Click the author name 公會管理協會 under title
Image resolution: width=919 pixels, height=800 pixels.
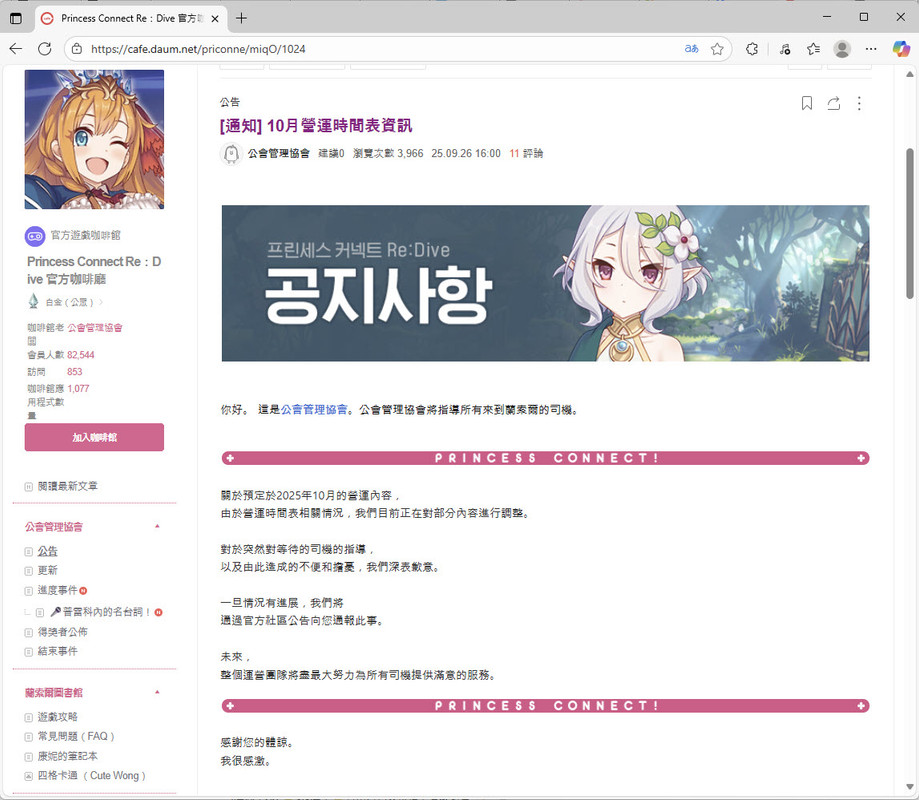click(x=278, y=154)
